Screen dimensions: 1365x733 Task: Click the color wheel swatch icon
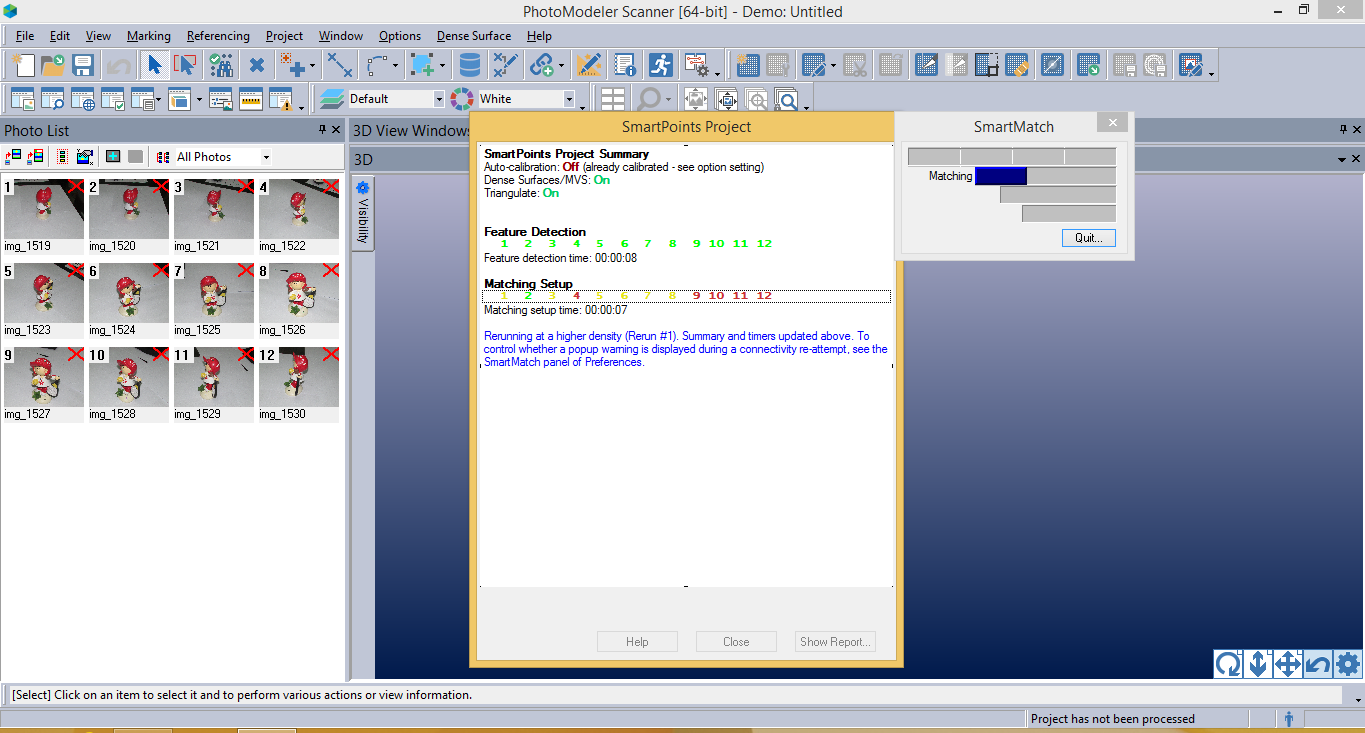pyautogui.click(x=461, y=99)
